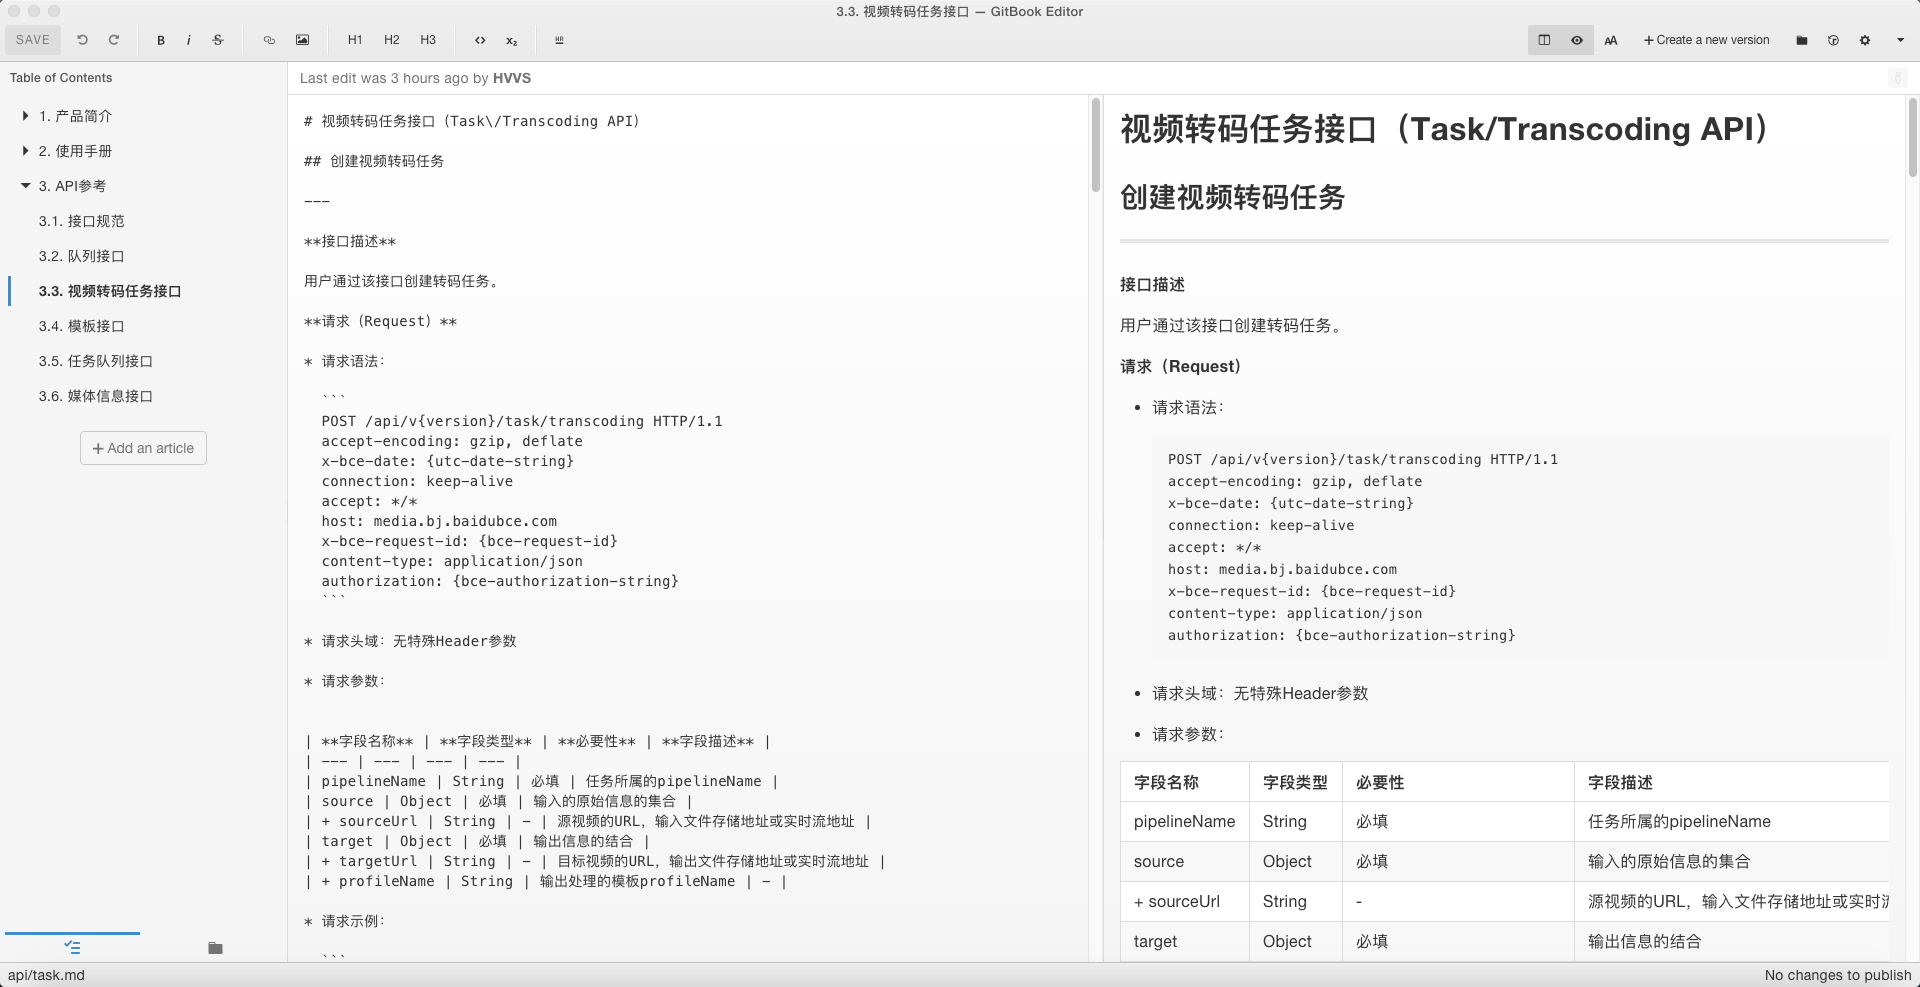1920x987 pixels.
Task: Click the 'host: media.bj.baidubce.com' line in the editor
Action: coord(439,521)
